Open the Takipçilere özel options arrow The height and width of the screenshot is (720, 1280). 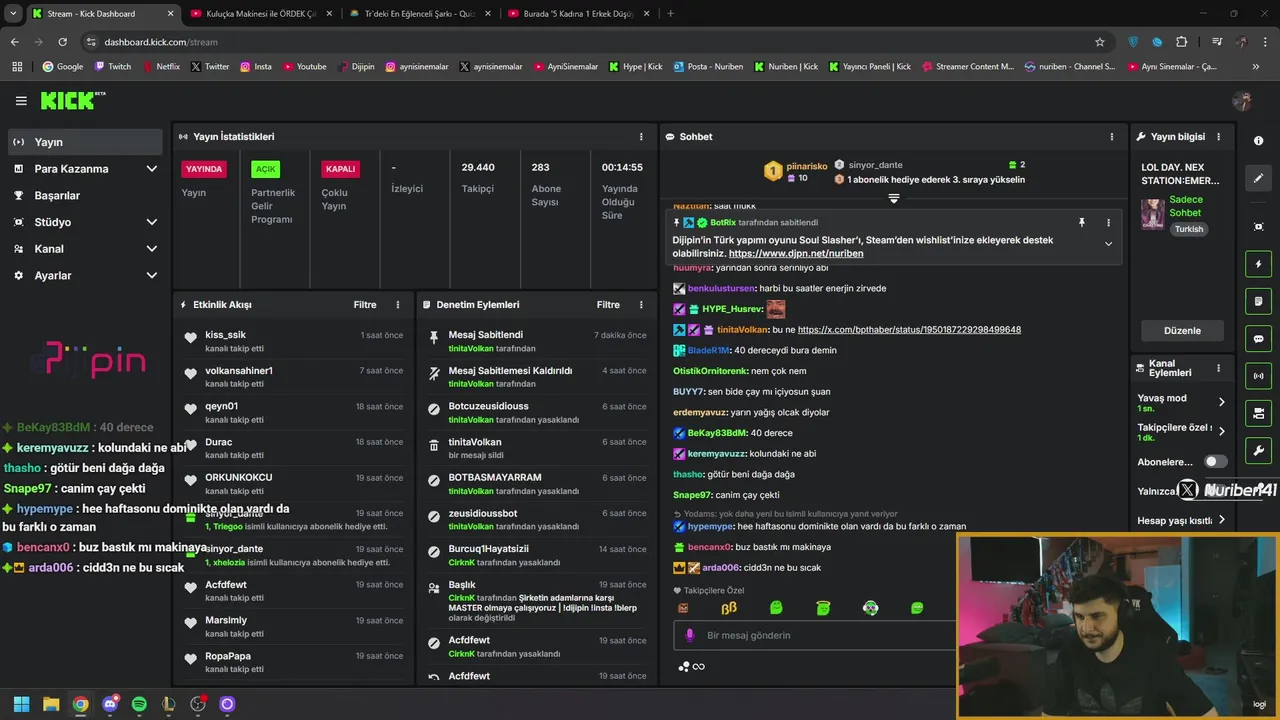(x=1221, y=432)
